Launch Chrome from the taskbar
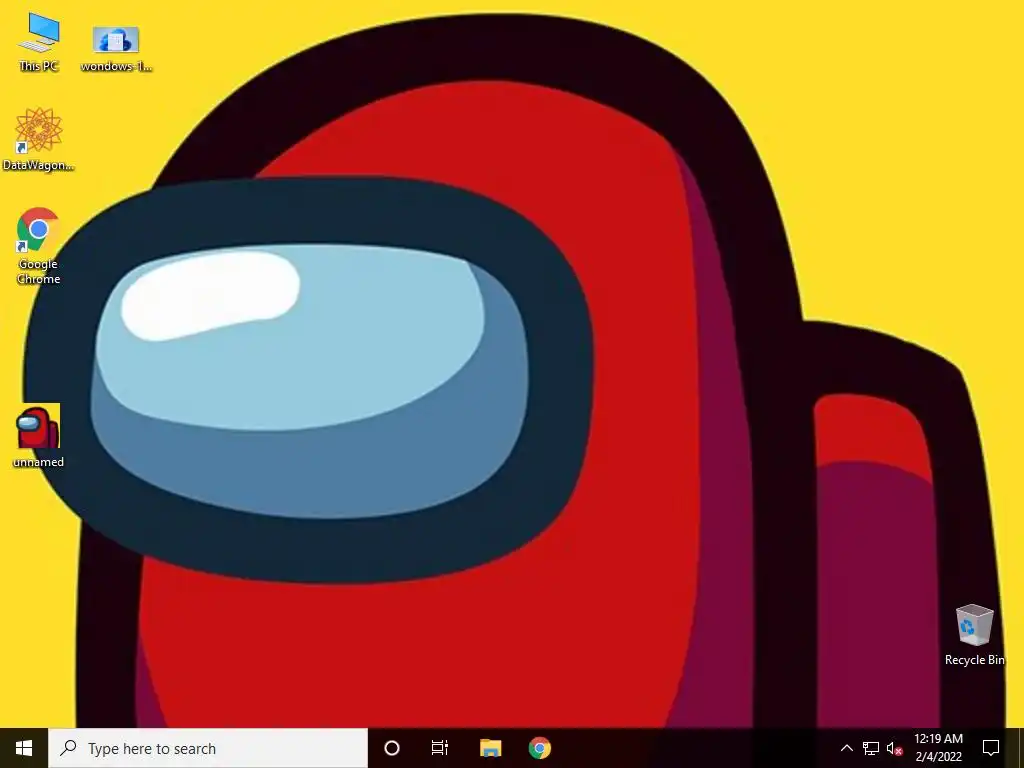Image resolution: width=1024 pixels, height=768 pixels. click(x=539, y=748)
